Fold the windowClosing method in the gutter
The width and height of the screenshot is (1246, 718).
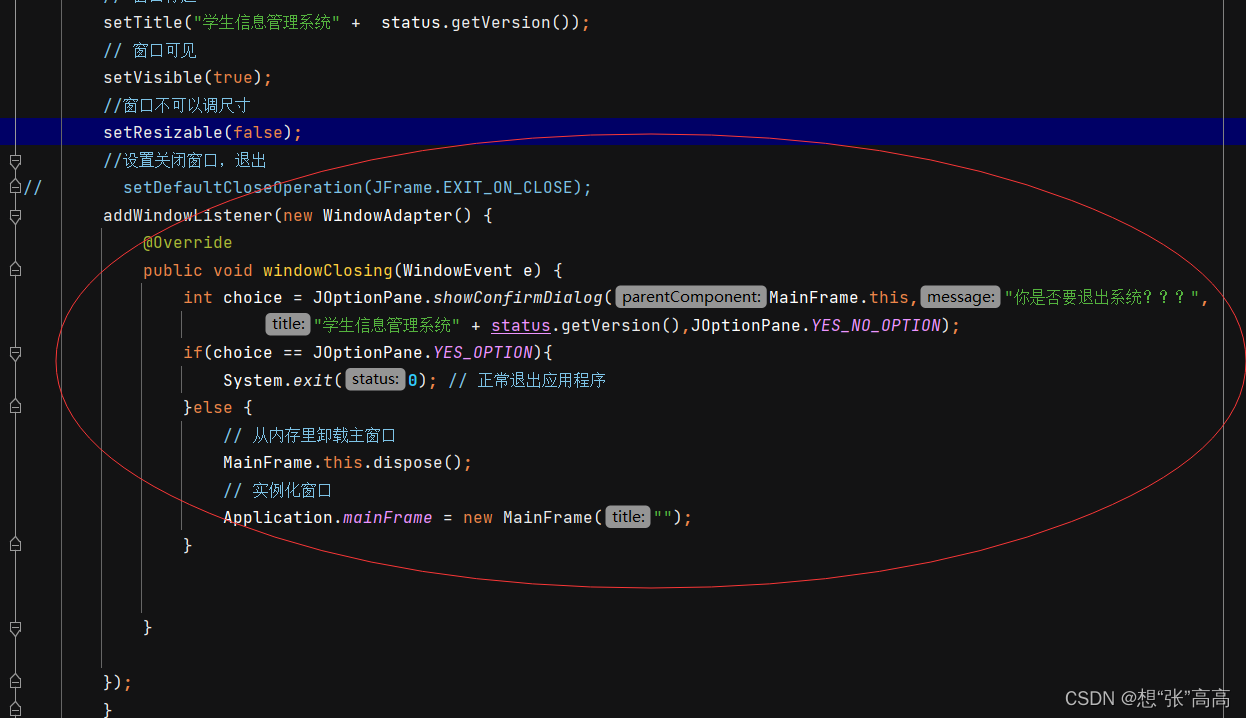pos(15,270)
